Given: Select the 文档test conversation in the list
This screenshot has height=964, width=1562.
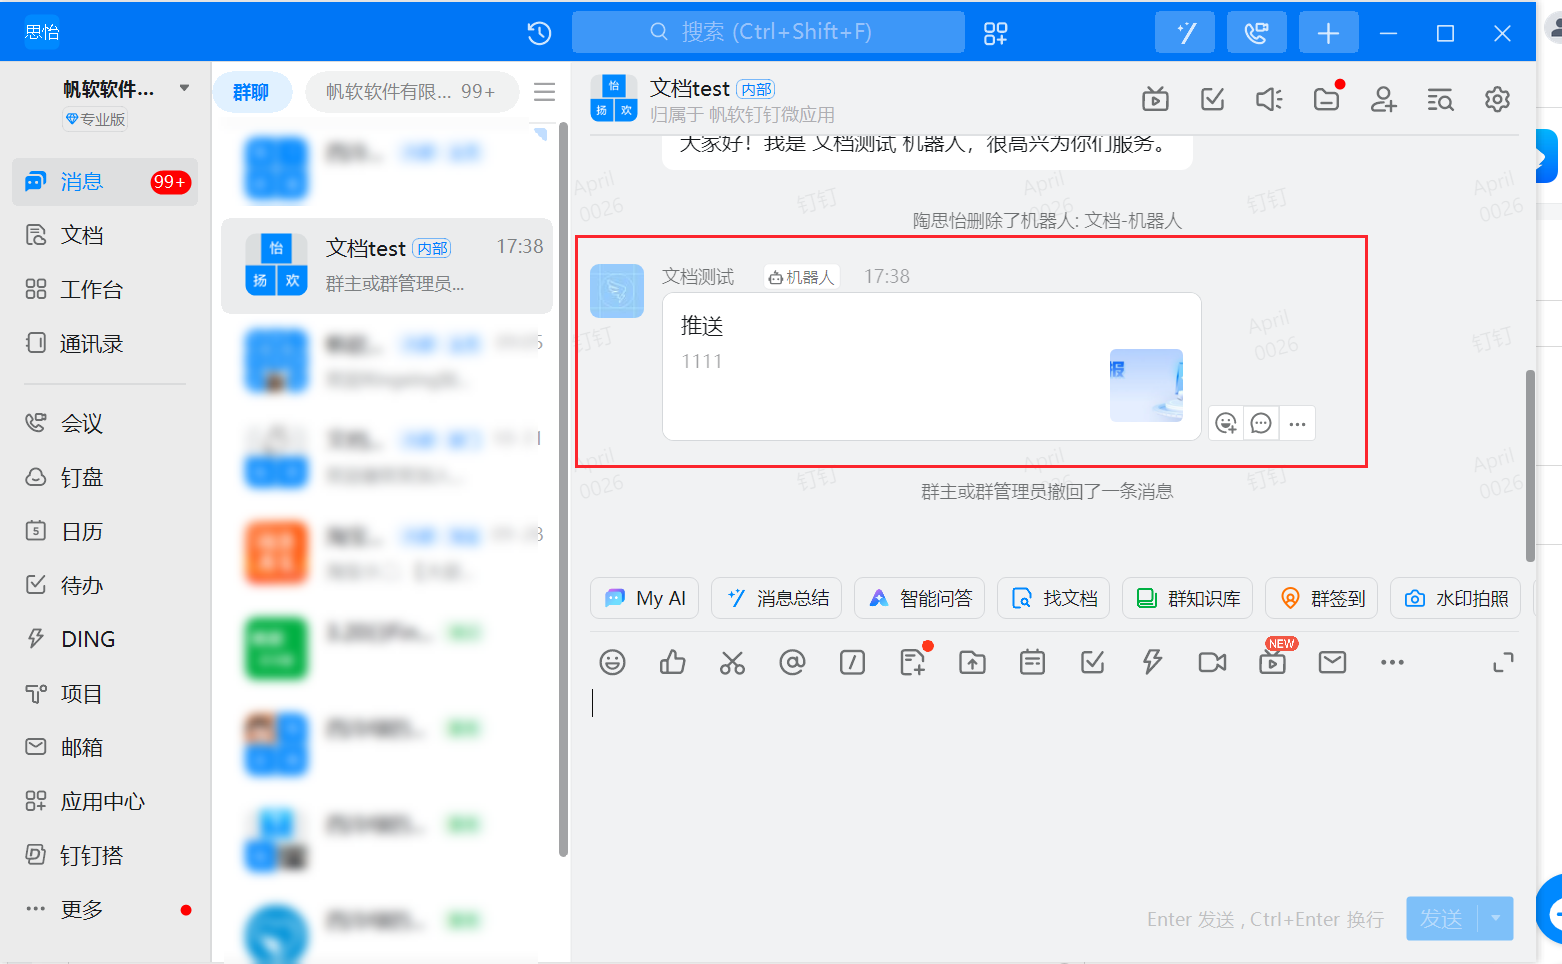Looking at the screenshot, I should [x=386, y=266].
